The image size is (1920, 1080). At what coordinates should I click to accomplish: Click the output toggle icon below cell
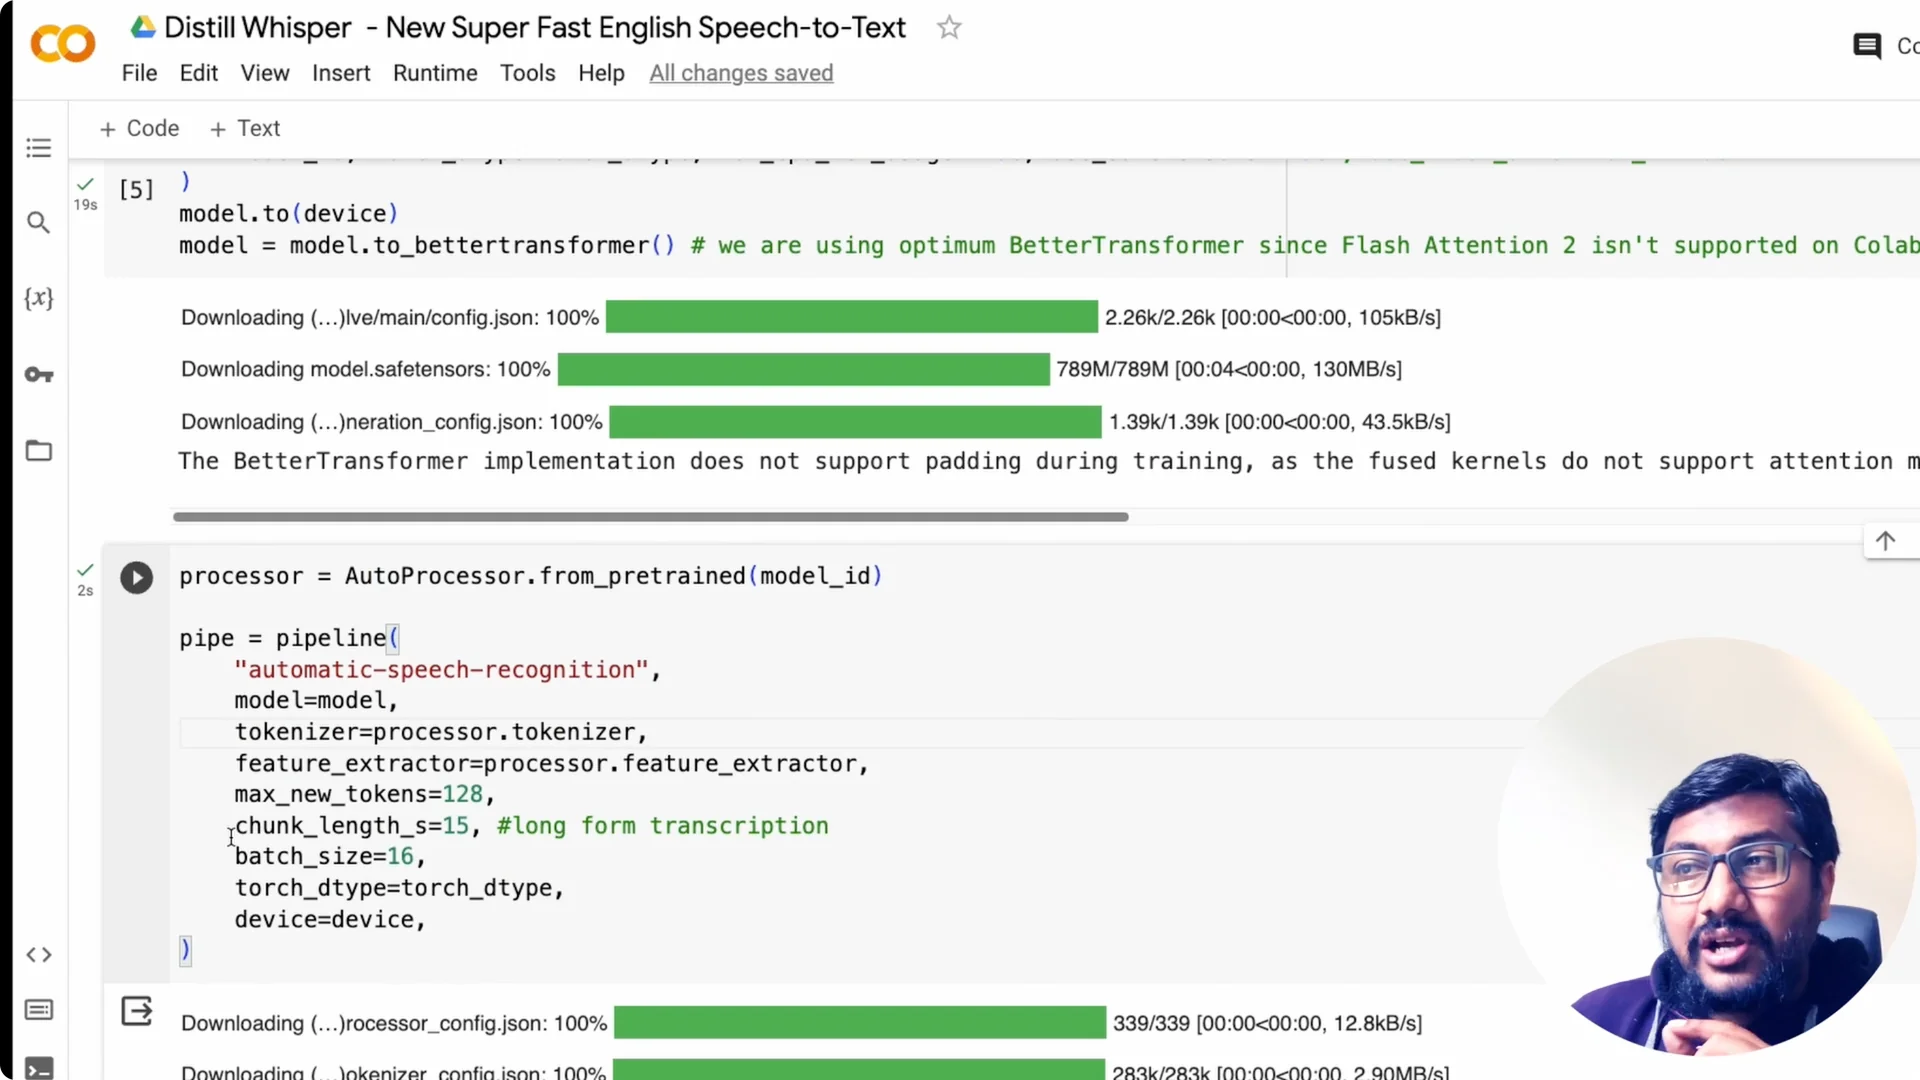coord(136,1011)
